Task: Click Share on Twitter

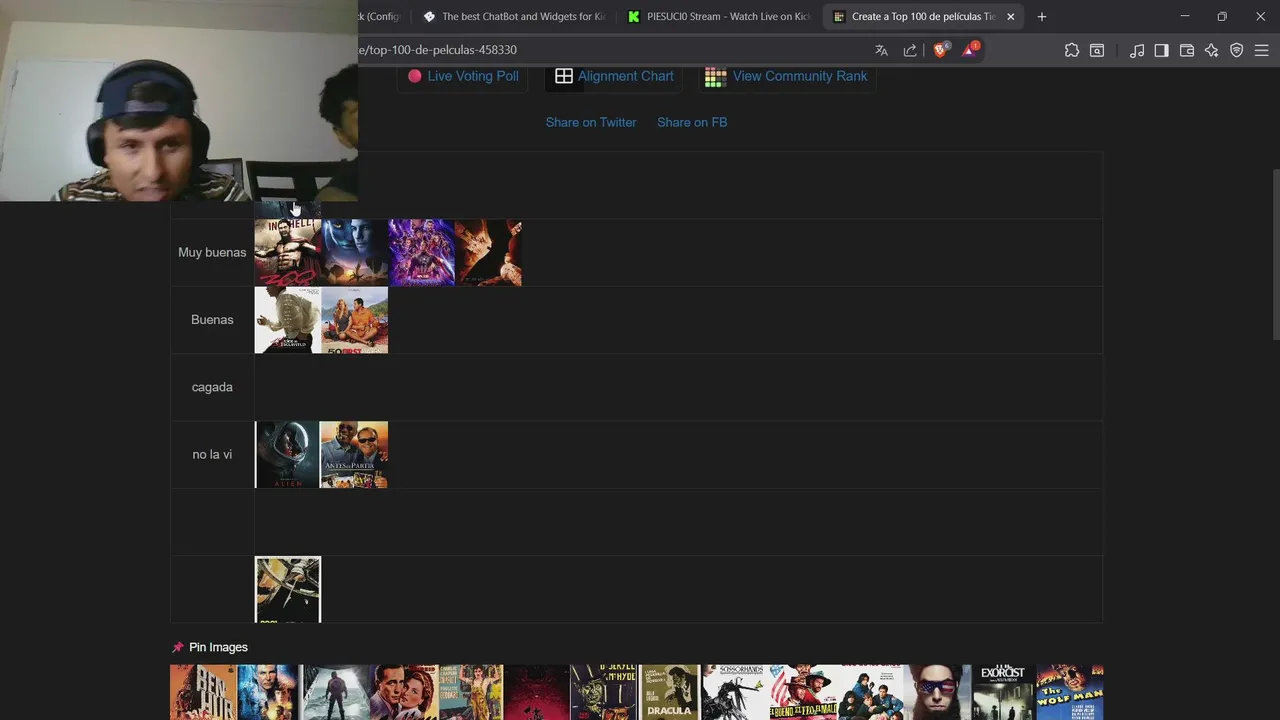Action: click(x=591, y=122)
